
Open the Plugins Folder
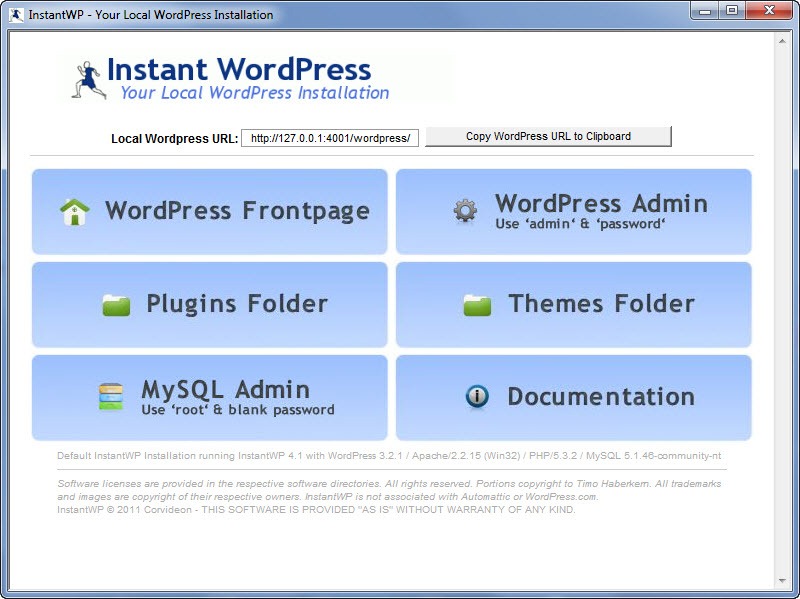[210, 305]
